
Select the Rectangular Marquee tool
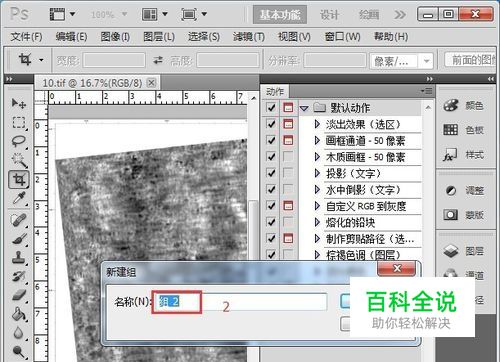(18, 122)
